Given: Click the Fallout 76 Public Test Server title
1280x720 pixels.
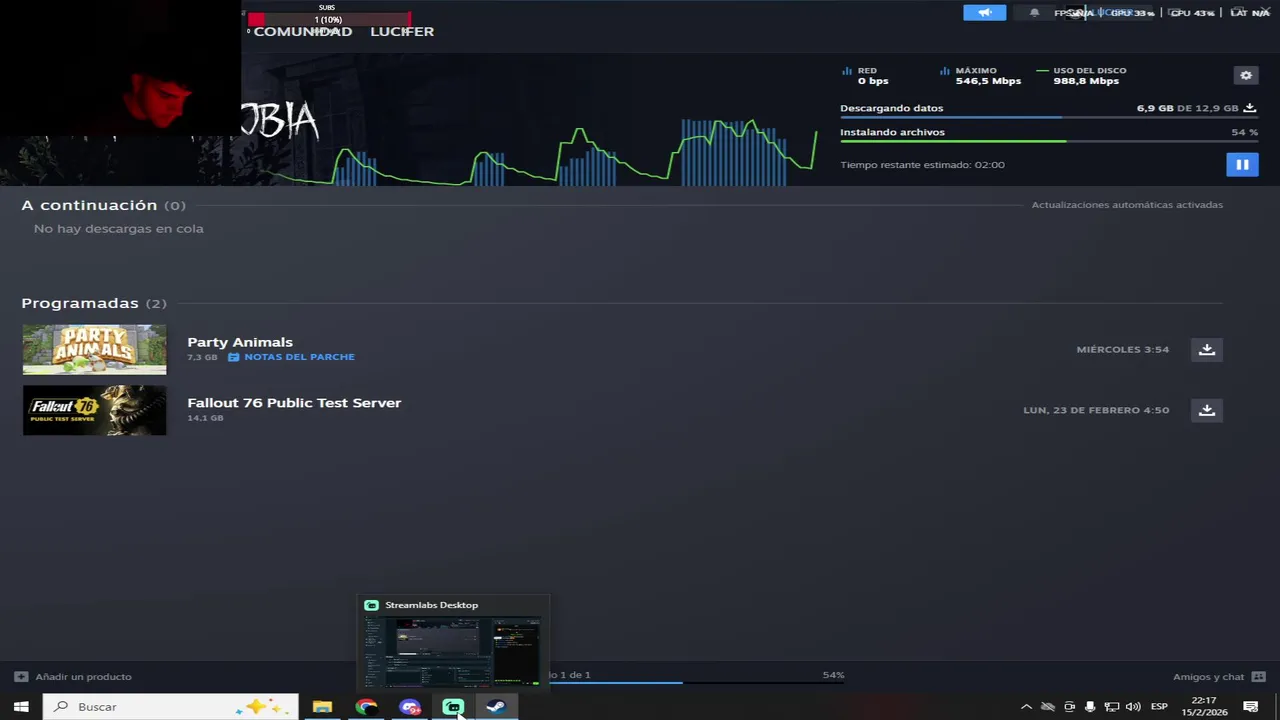Looking at the screenshot, I should (294, 403).
